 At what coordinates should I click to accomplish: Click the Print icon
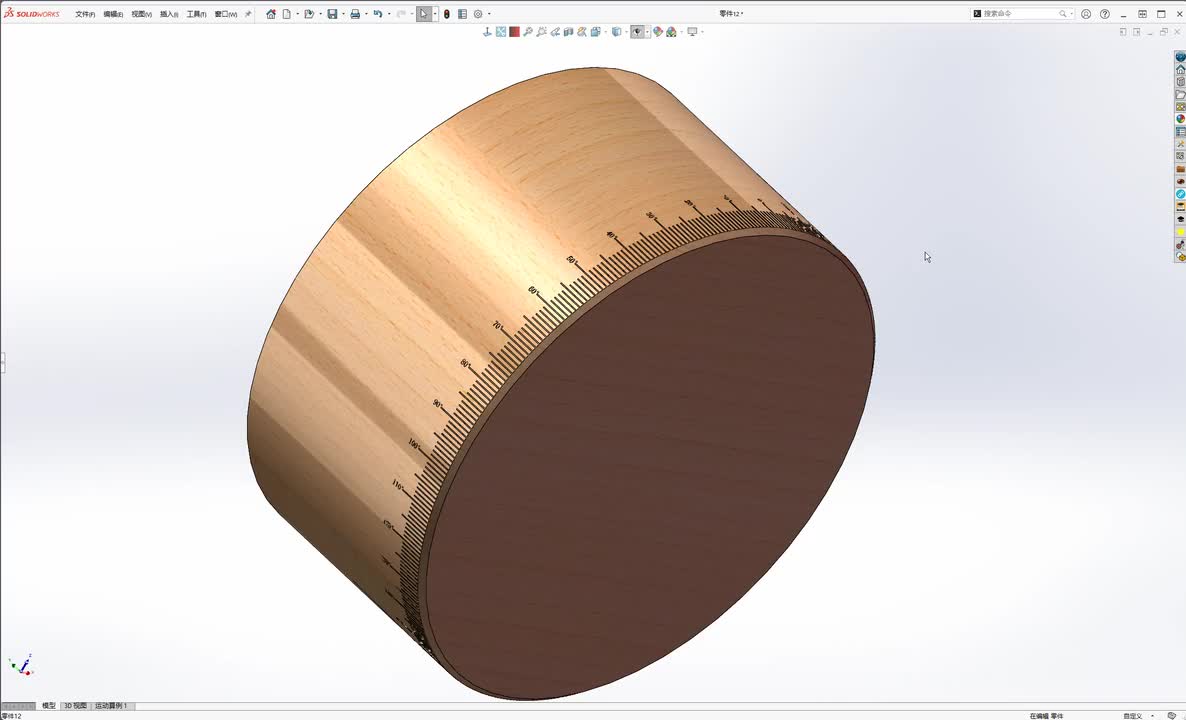click(355, 14)
